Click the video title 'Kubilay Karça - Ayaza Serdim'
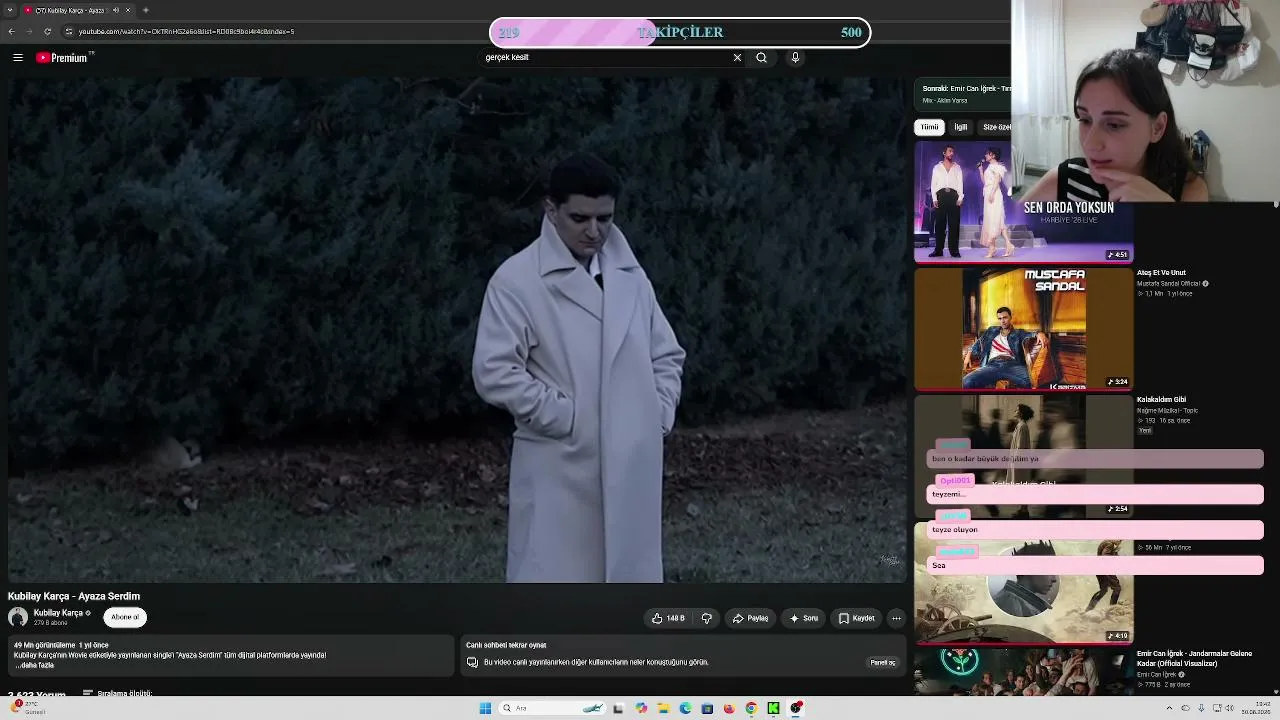1280x720 pixels. point(74,596)
